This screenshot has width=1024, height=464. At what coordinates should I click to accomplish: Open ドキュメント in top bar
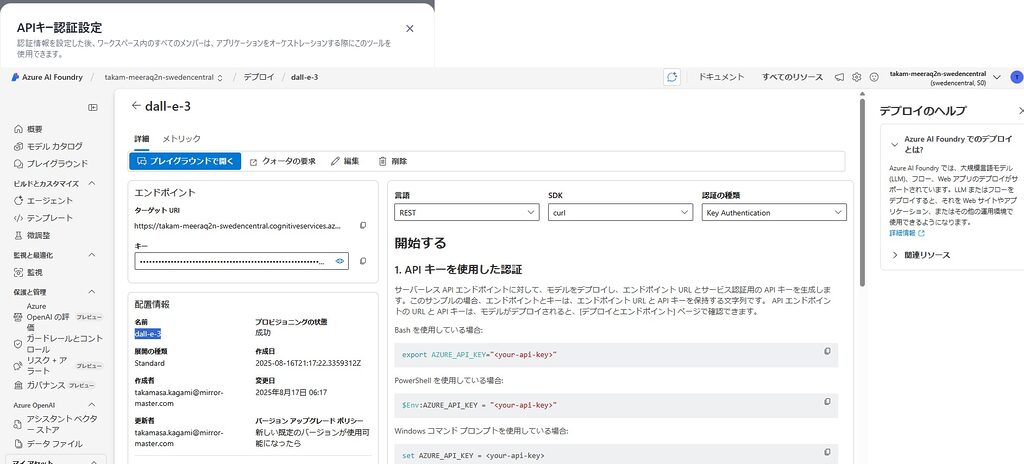[x=721, y=77]
